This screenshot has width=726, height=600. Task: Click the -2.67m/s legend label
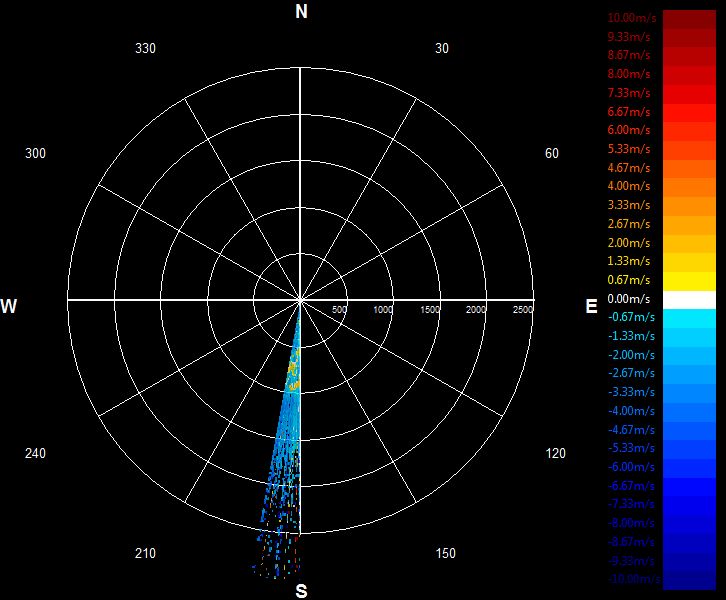coord(632,373)
